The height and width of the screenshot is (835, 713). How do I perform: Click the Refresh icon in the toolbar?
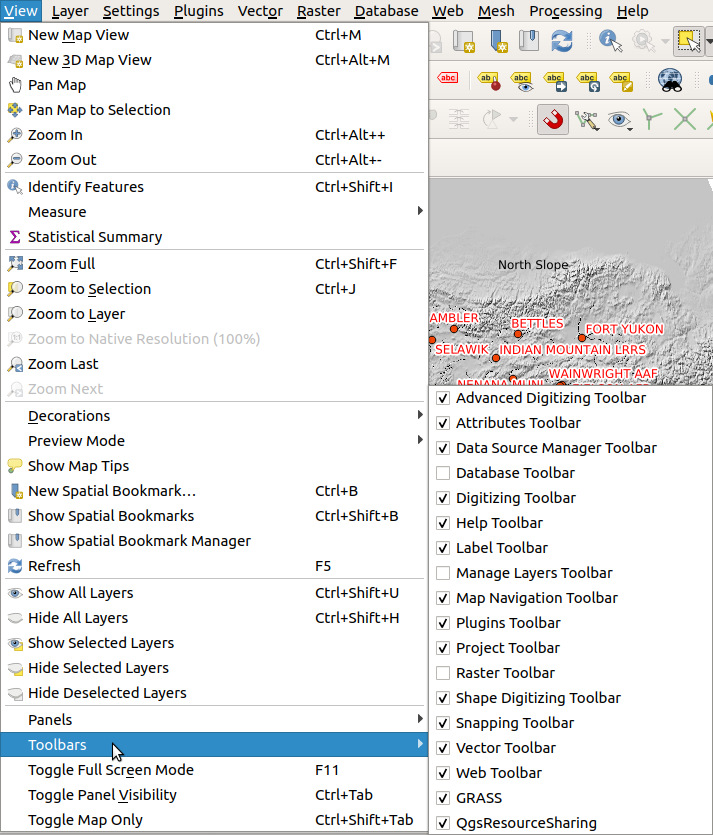coord(562,41)
